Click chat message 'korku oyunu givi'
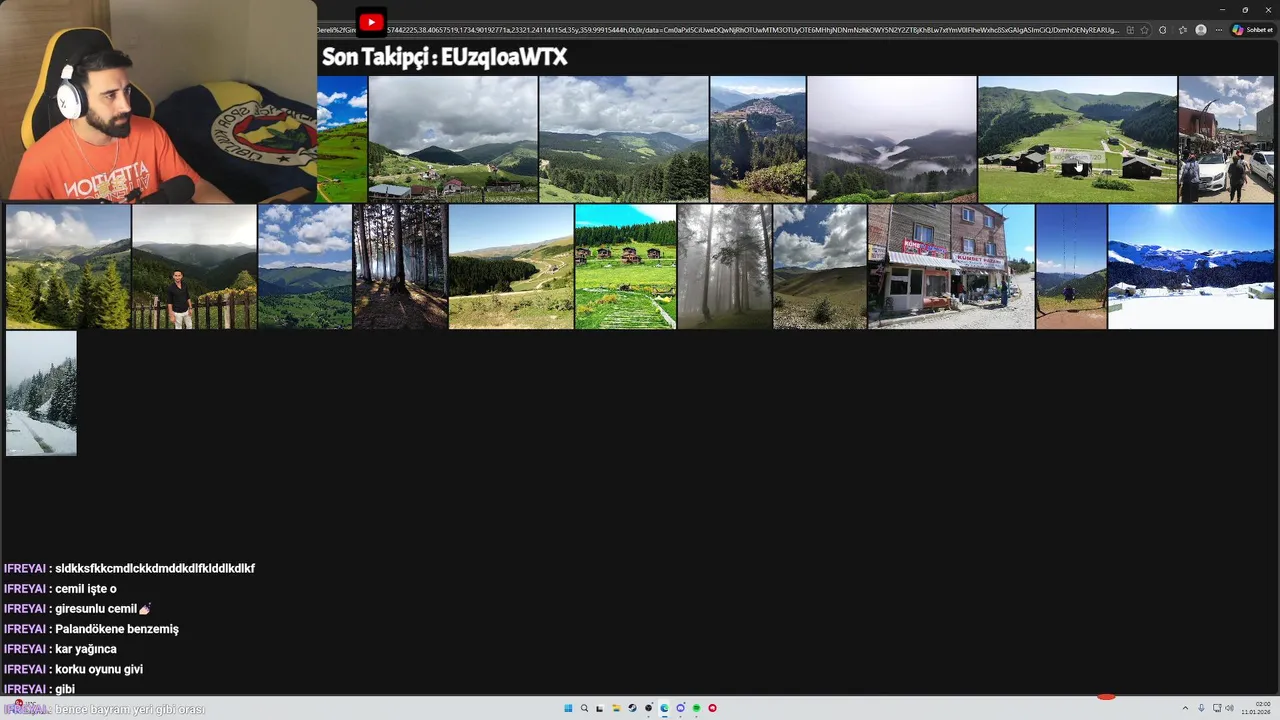 pyautogui.click(x=99, y=669)
